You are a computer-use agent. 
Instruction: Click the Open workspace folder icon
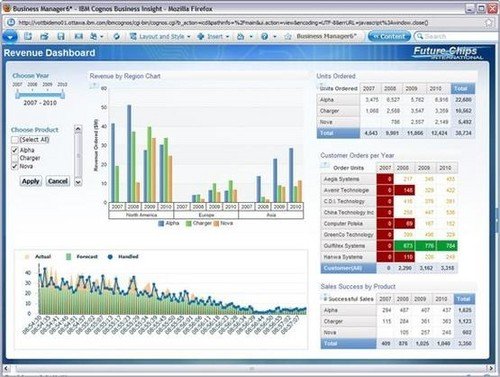pos(44,36)
